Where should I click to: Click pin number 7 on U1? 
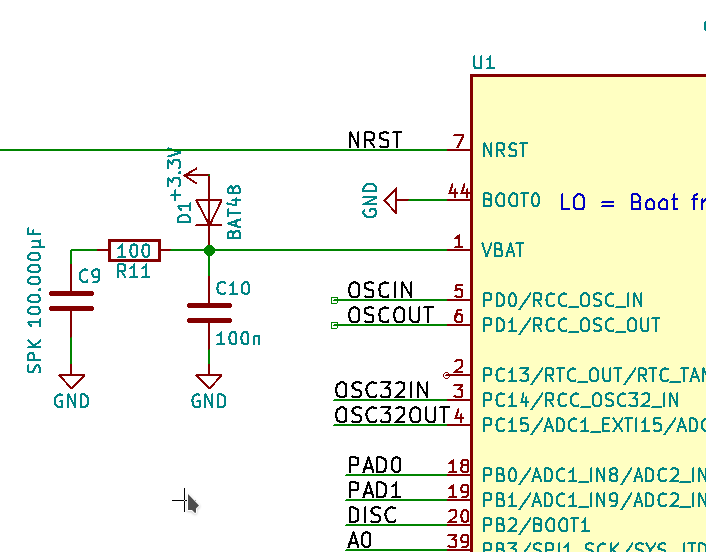point(459,141)
